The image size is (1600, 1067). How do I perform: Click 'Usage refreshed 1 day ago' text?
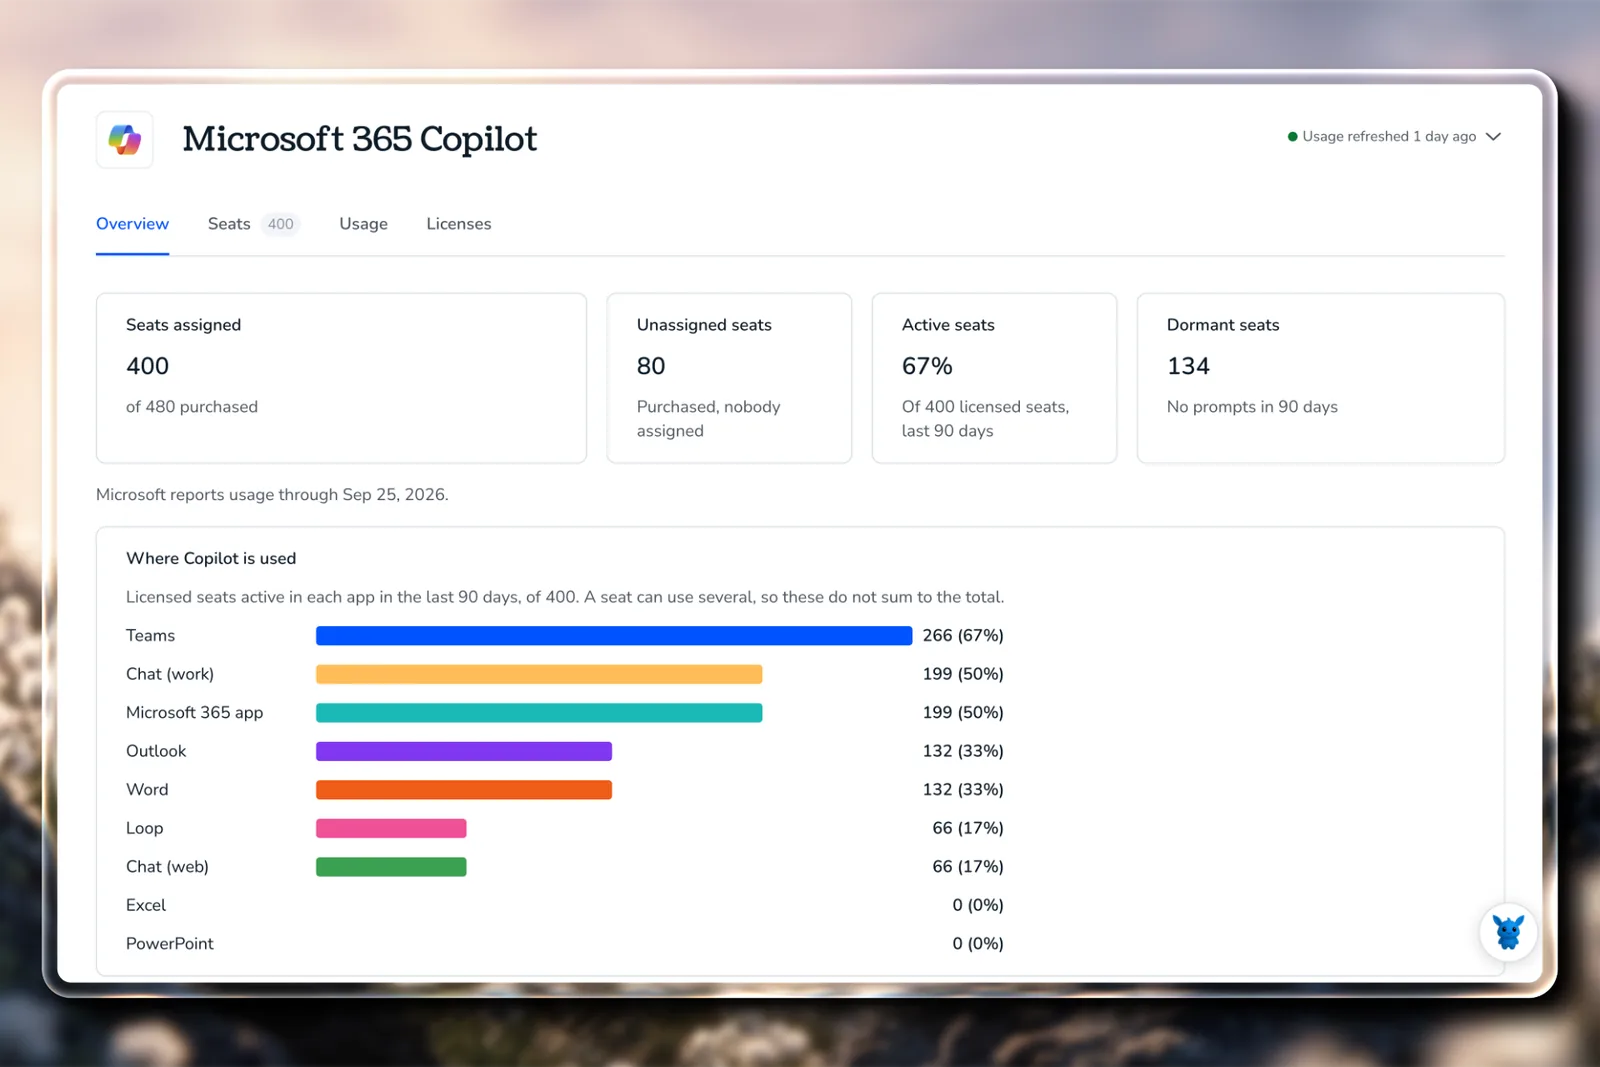click(1389, 137)
